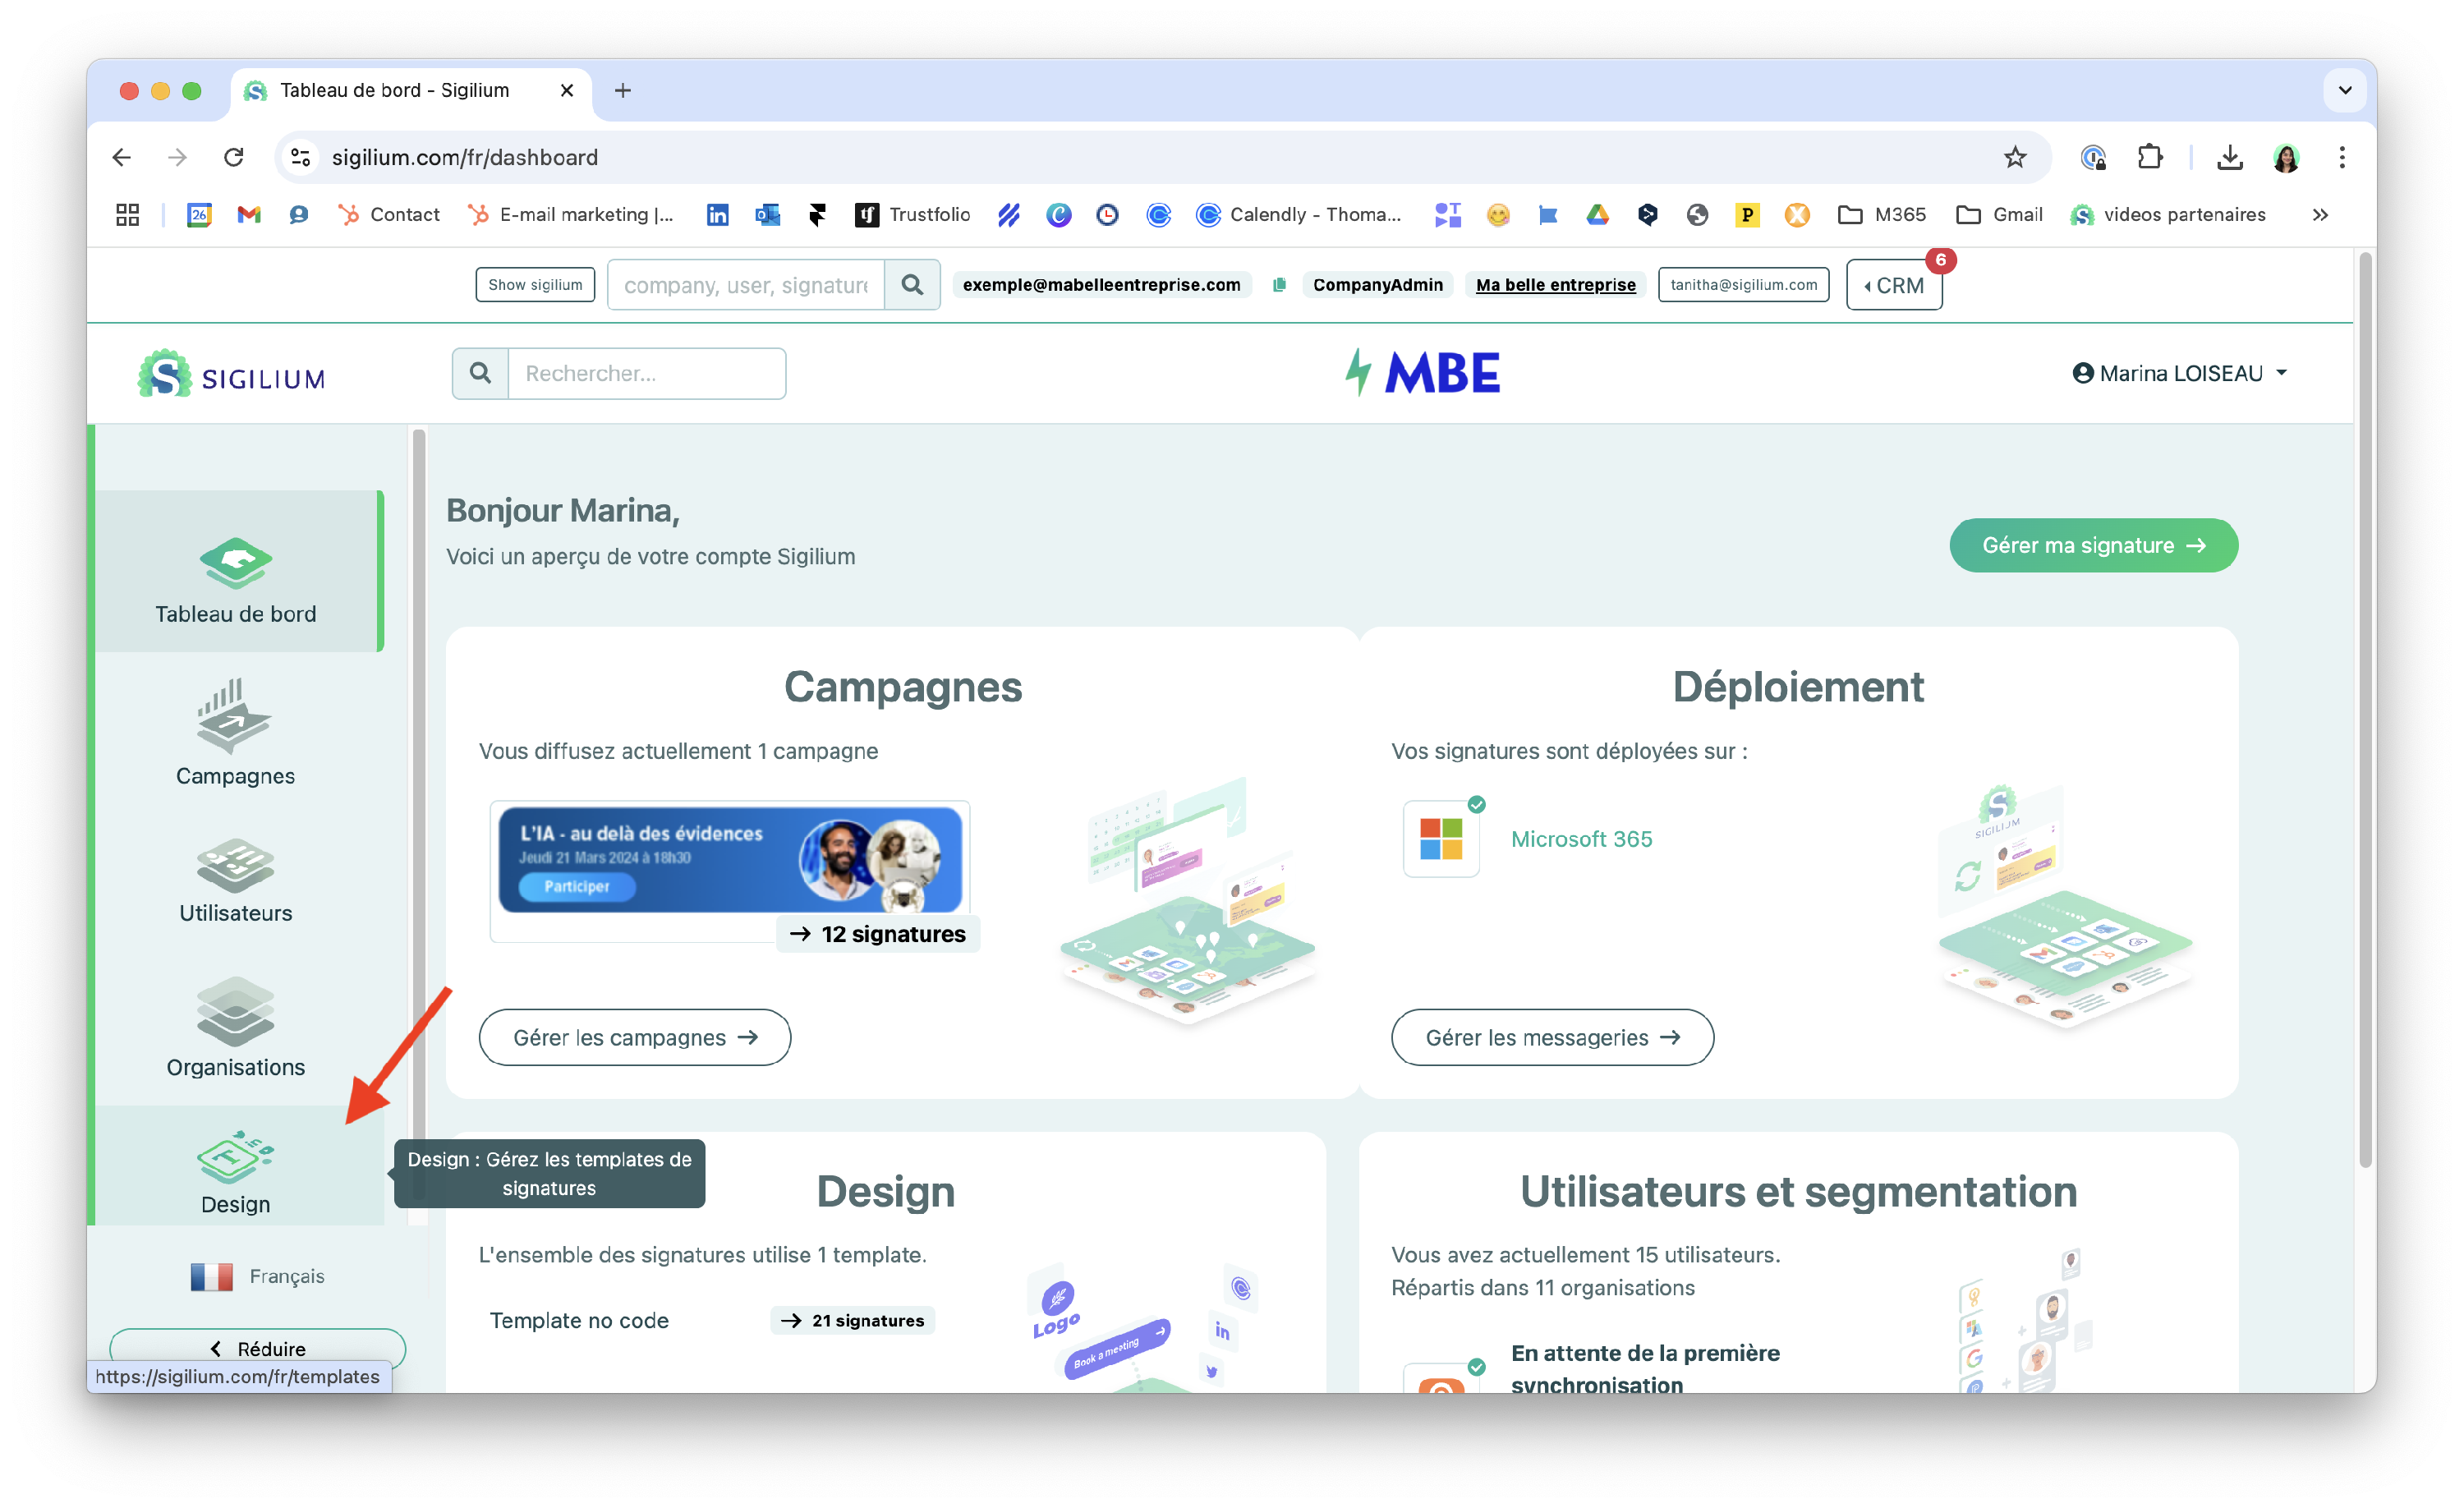The image size is (2464, 1508).
Task: Click the admin search magnifier button
Action: click(x=911, y=285)
